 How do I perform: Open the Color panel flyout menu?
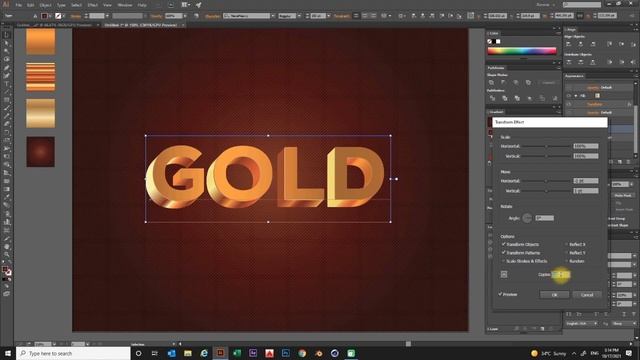point(558,33)
